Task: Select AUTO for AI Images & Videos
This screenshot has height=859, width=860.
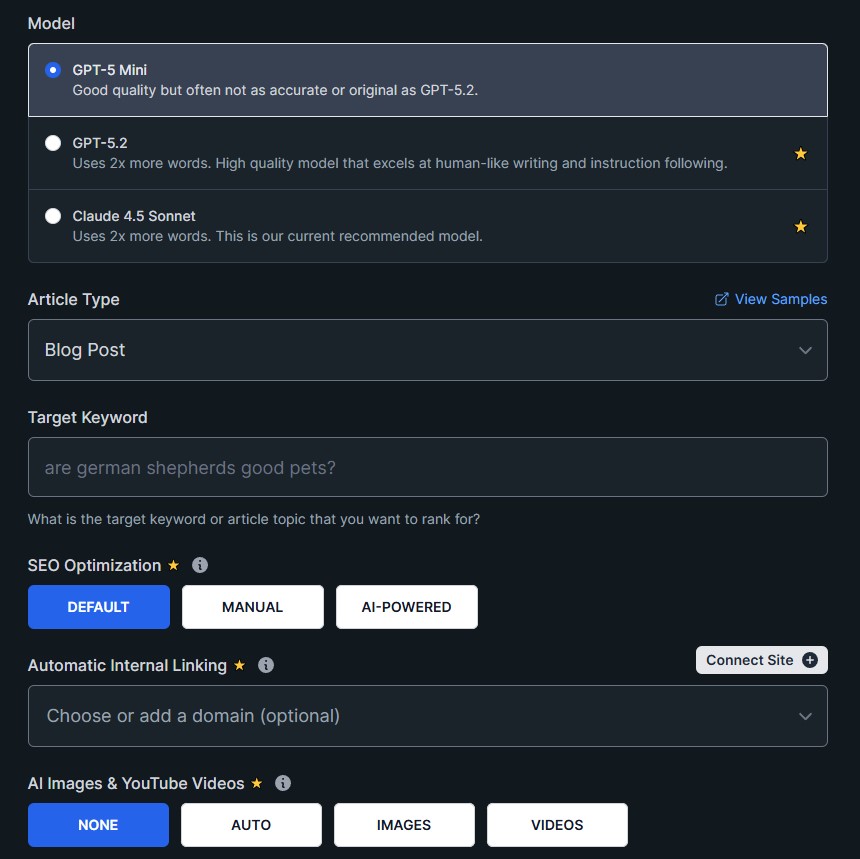Action: (x=251, y=825)
